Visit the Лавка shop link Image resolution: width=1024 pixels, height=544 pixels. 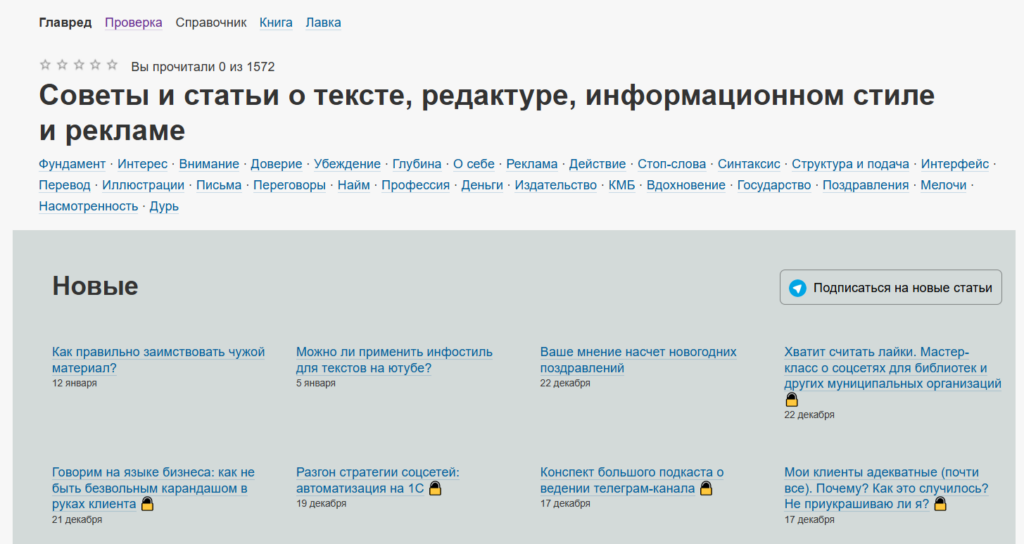coord(323,22)
